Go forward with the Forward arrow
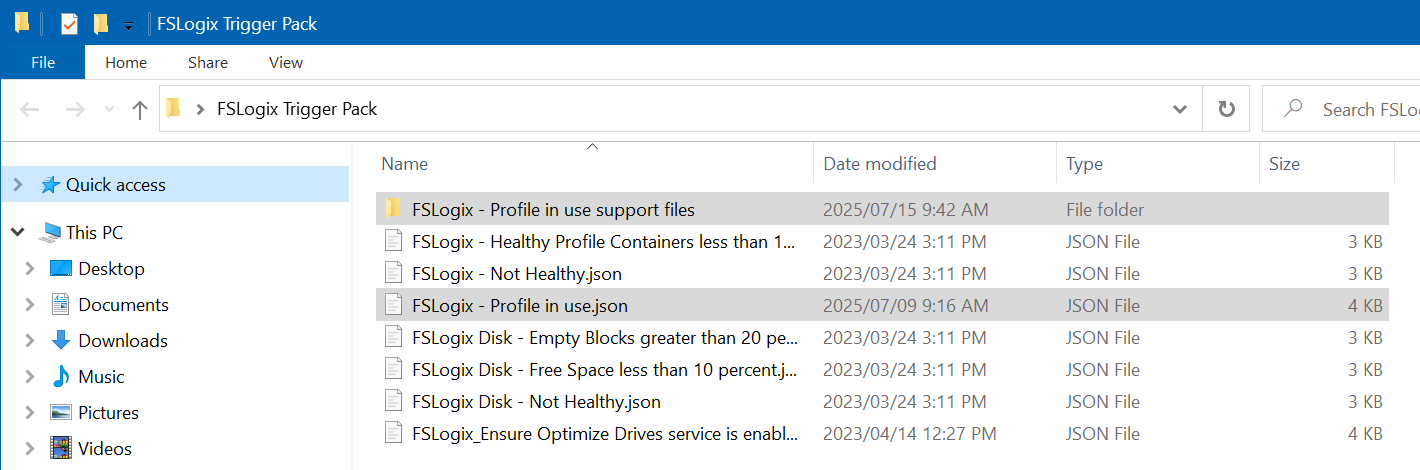The height and width of the screenshot is (470, 1420). (75, 109)
